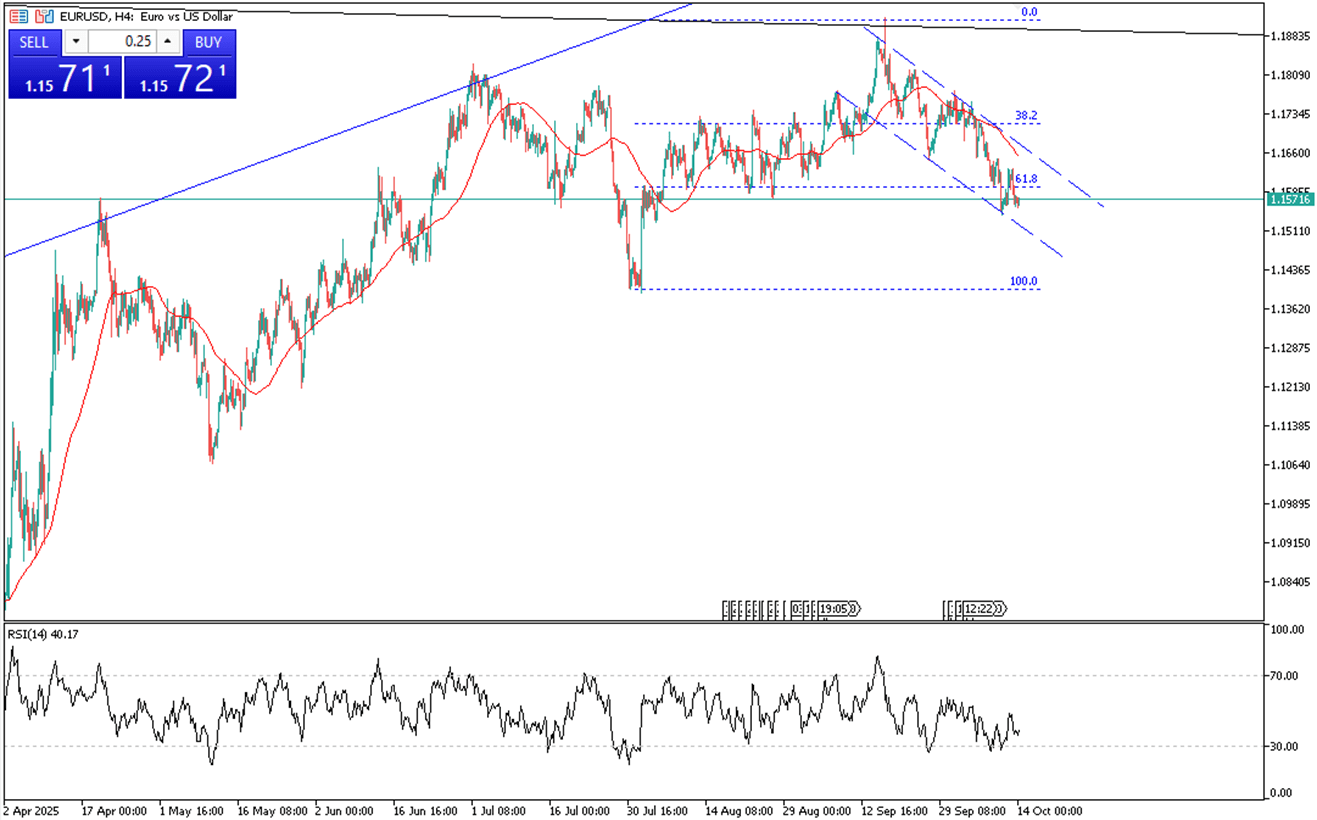
Task: Click the 2 Apr 2025 date label
Action: point(32,810)
